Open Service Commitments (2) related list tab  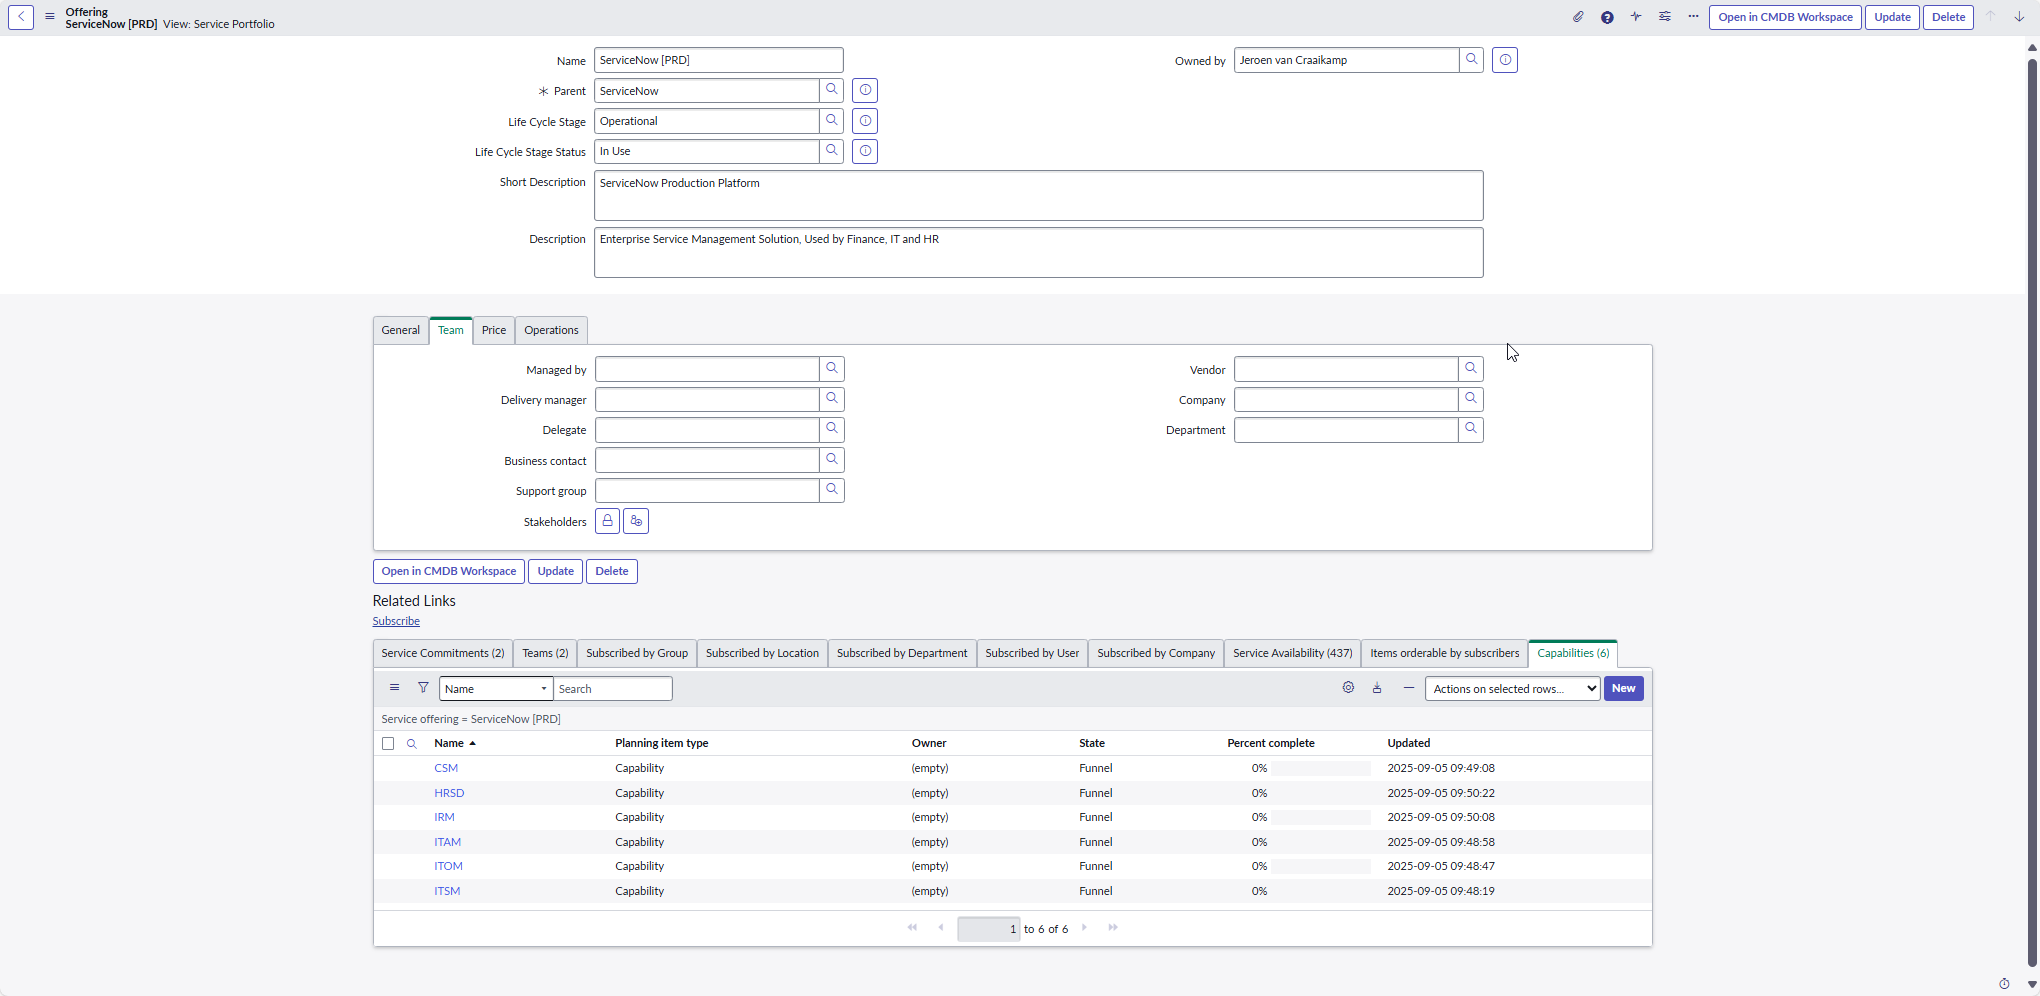tap(443, 653)
